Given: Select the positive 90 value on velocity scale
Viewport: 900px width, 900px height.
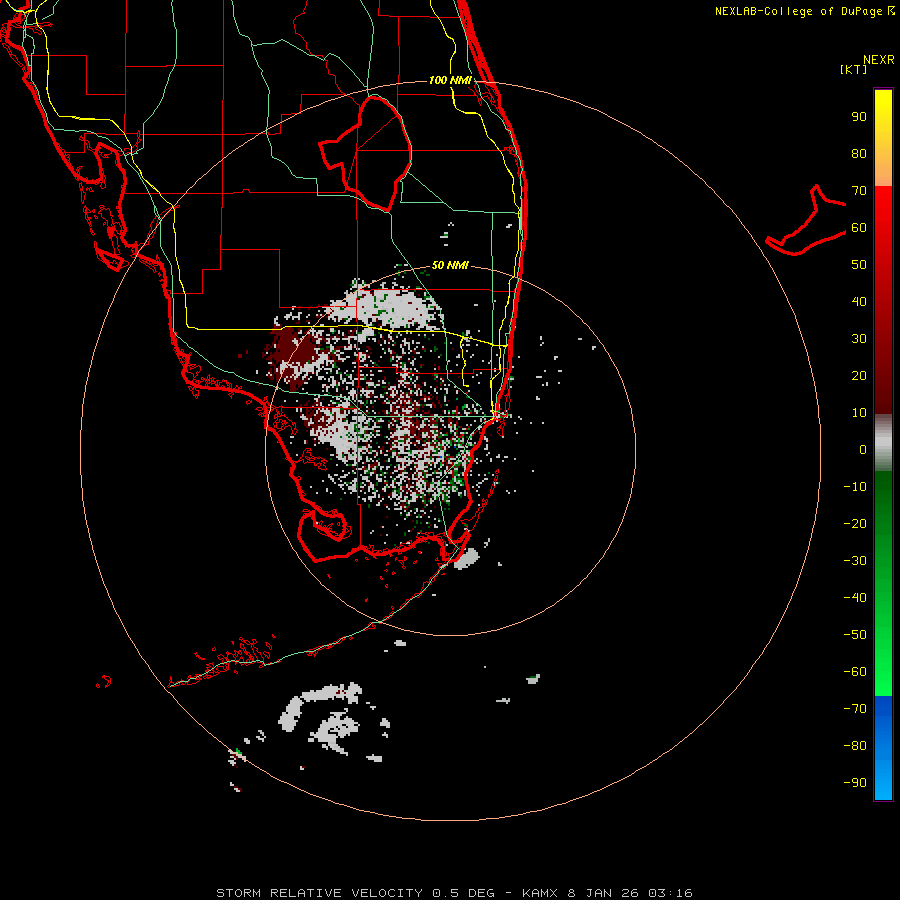Looking at the screenshot, I should pyautogui.click(x=859, y=117).
